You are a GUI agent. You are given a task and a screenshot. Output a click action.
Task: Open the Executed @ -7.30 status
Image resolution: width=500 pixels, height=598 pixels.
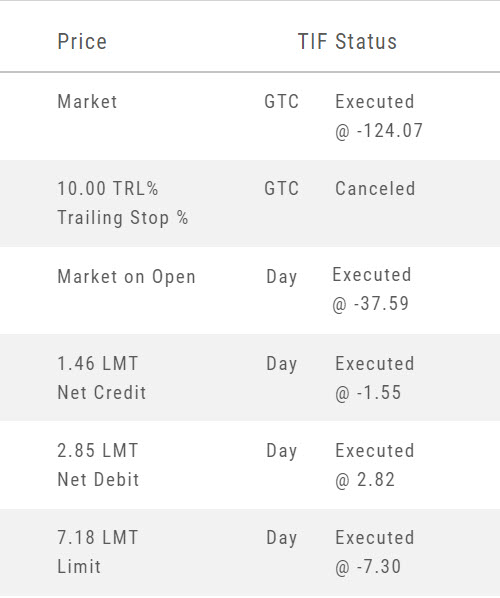375,552
